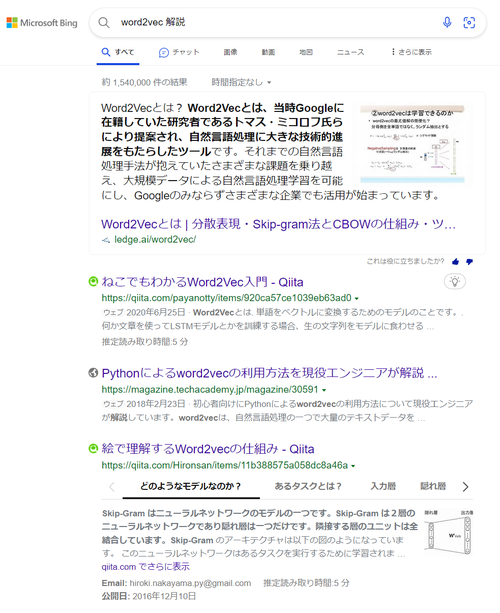Switch to チャット tab
Screen dimensions: 500x613
coord(179,52)
